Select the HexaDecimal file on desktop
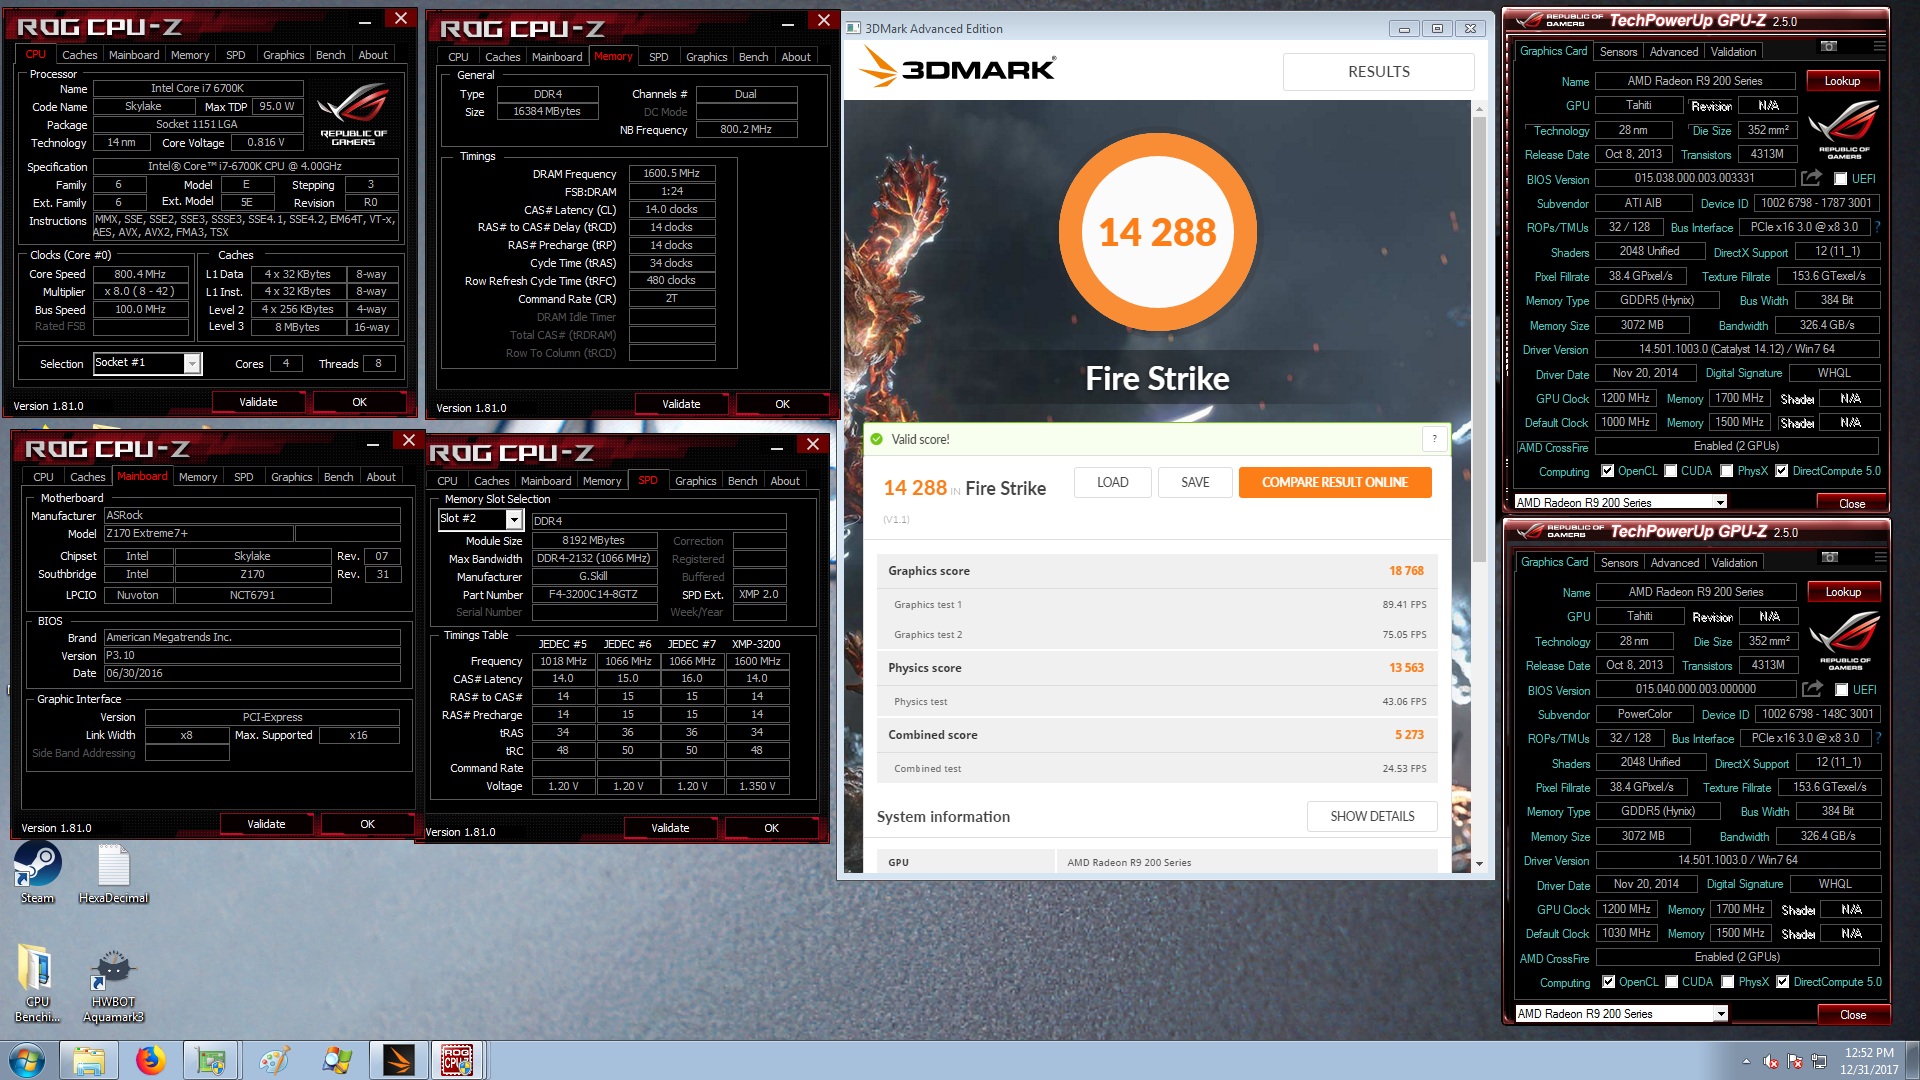Screen dimensions: 1920x1080 pos(113,873)
